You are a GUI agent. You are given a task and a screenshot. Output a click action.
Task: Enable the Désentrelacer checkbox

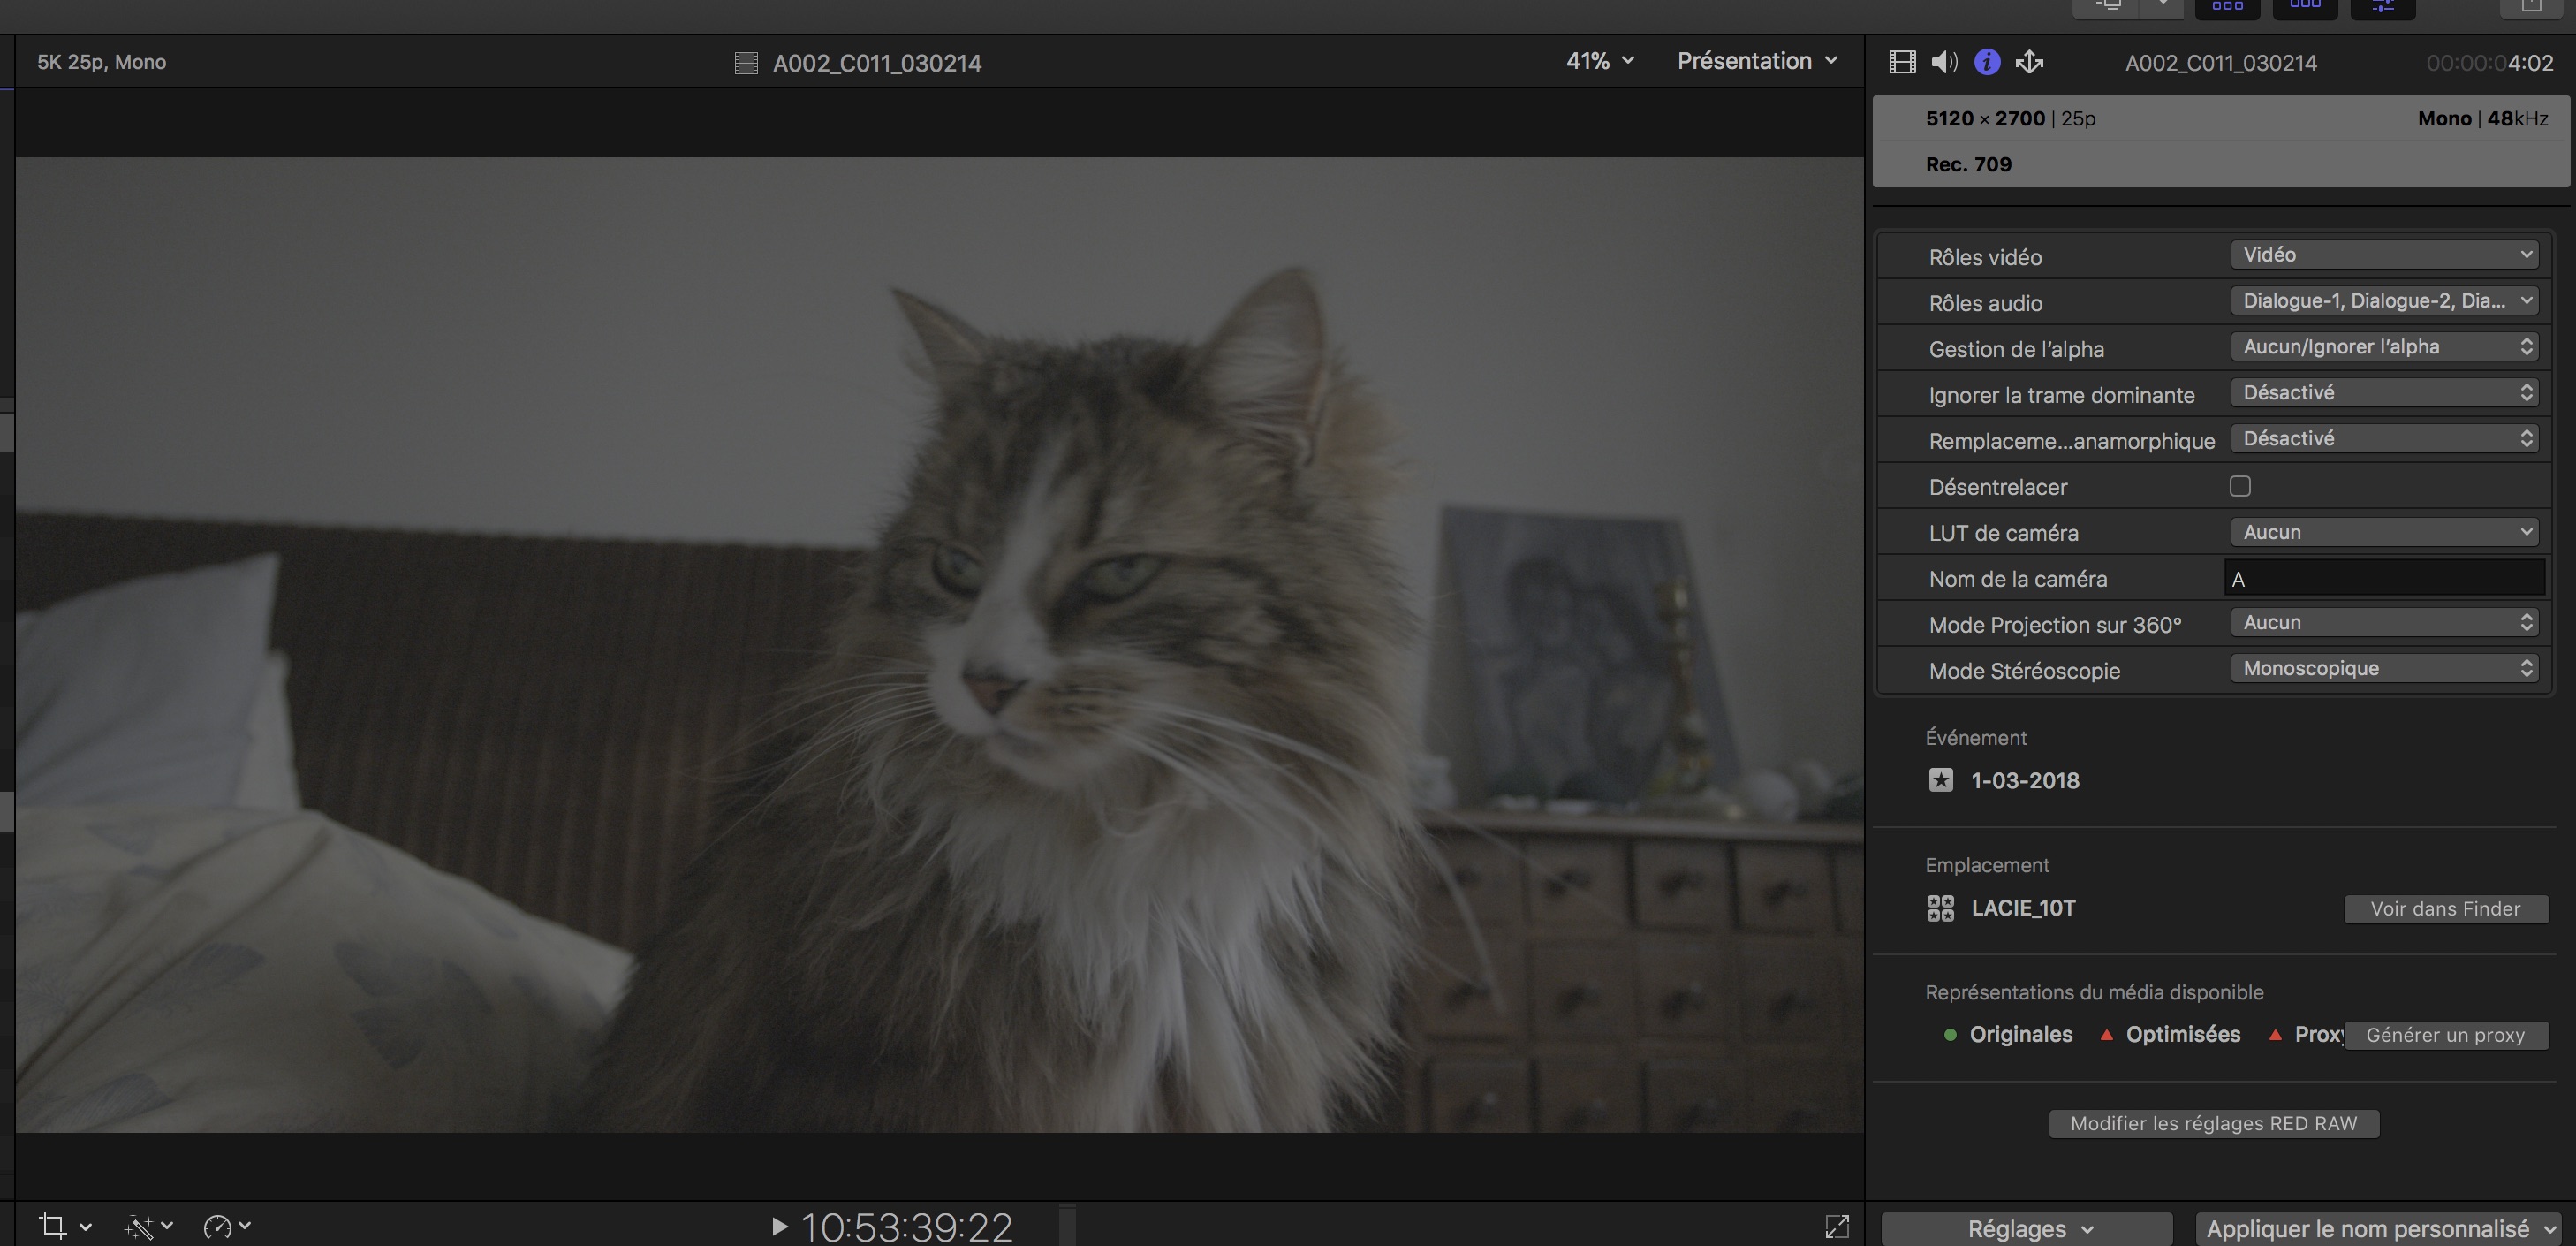pyautogui.click(x=2240, y=486)
